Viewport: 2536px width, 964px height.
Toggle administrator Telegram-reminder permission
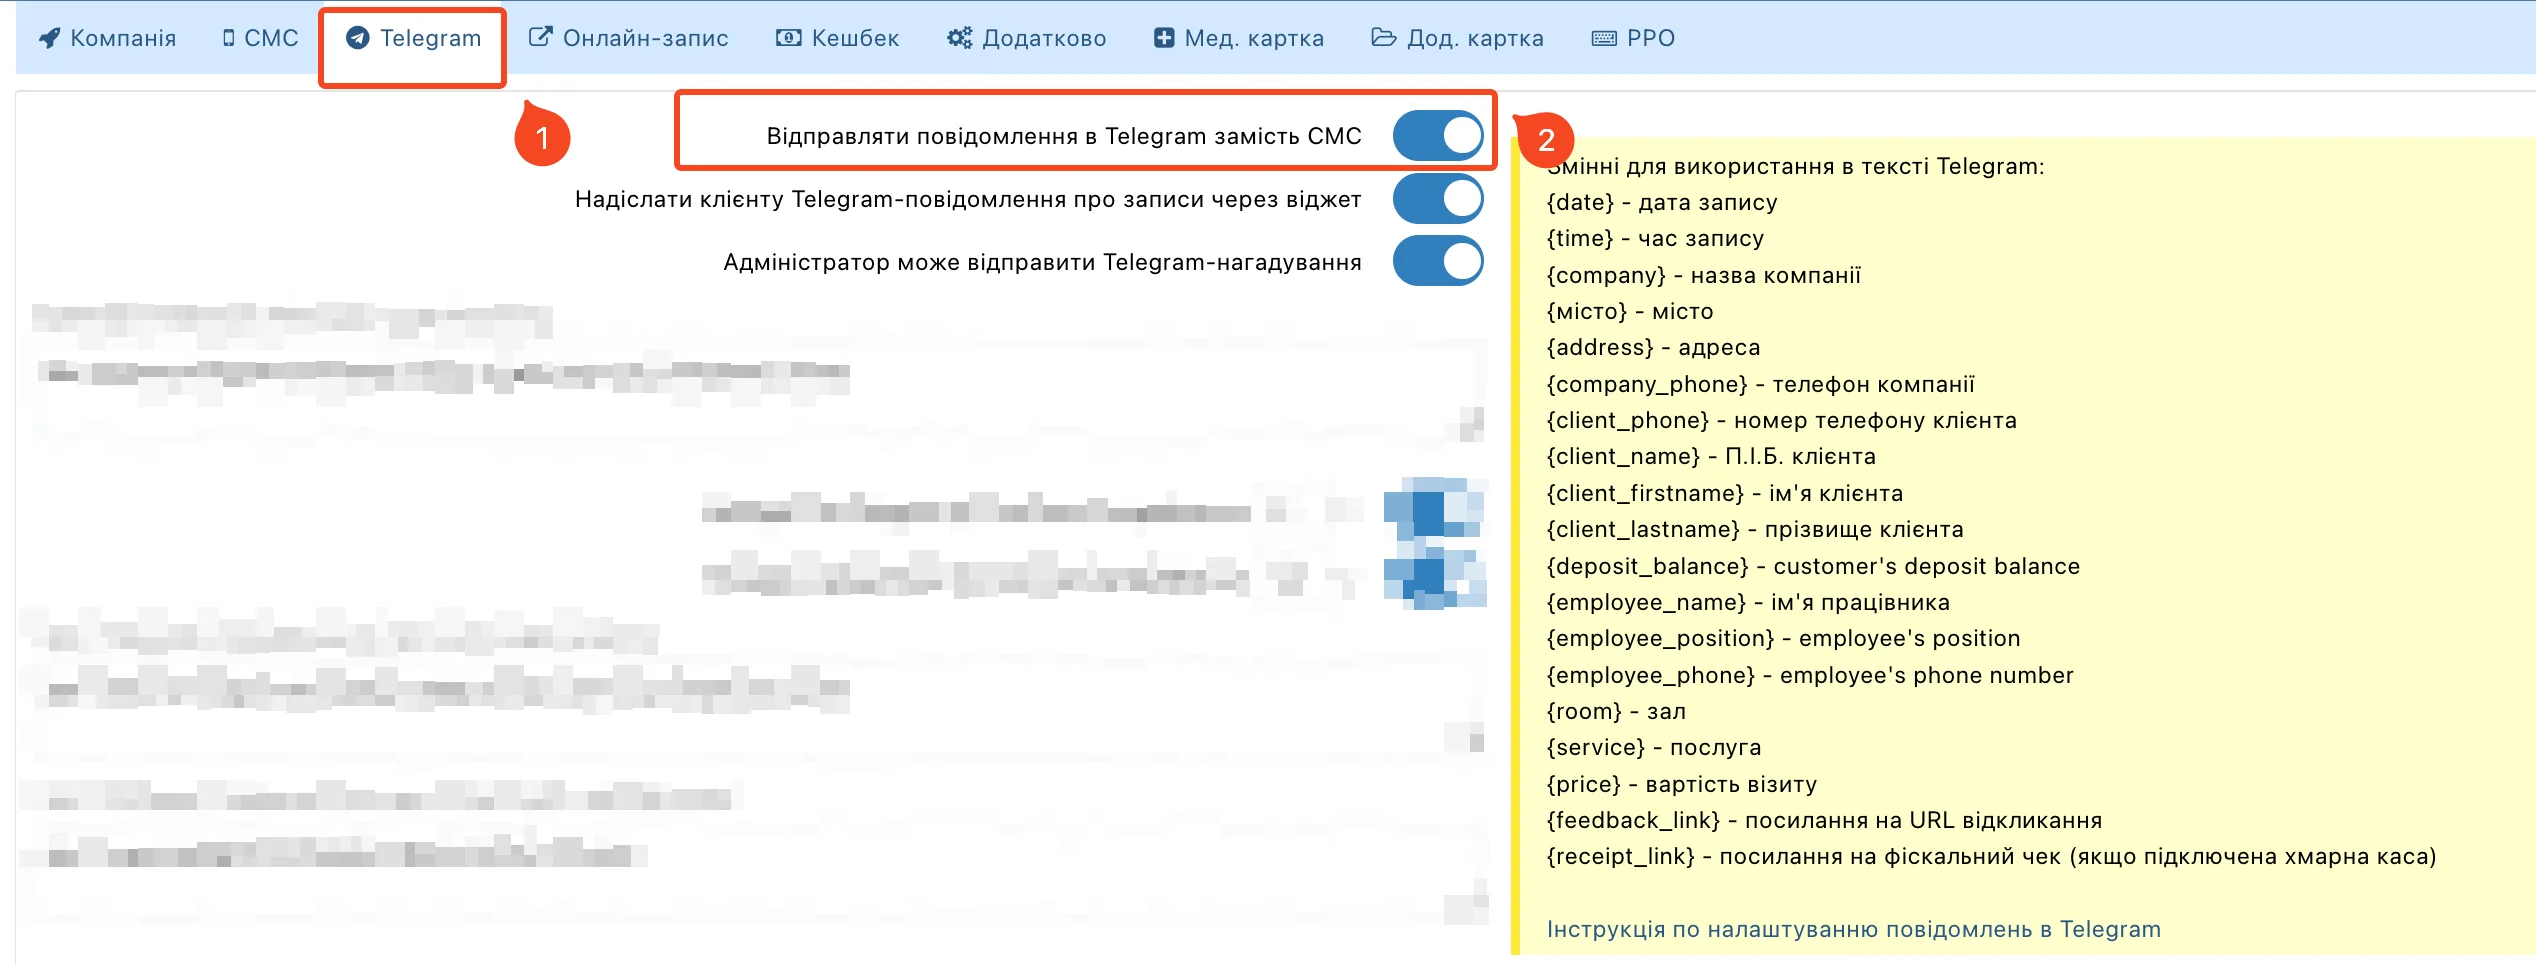coord(1438,261)
